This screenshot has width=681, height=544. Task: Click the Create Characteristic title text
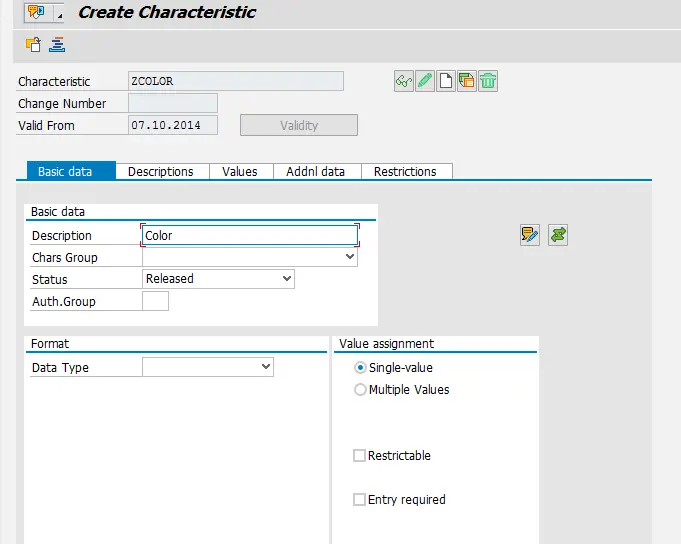(167, 12)
